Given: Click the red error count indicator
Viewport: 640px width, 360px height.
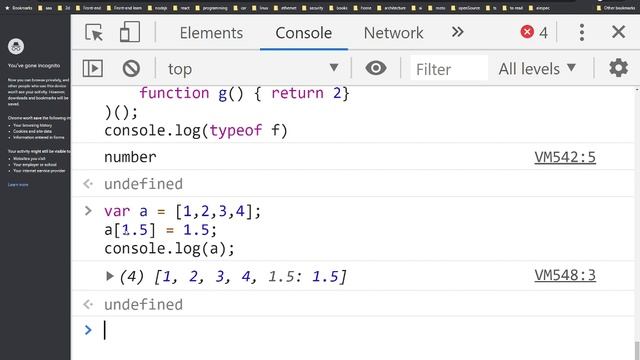Looking at the screenshot, I should [x=534, y=32].
